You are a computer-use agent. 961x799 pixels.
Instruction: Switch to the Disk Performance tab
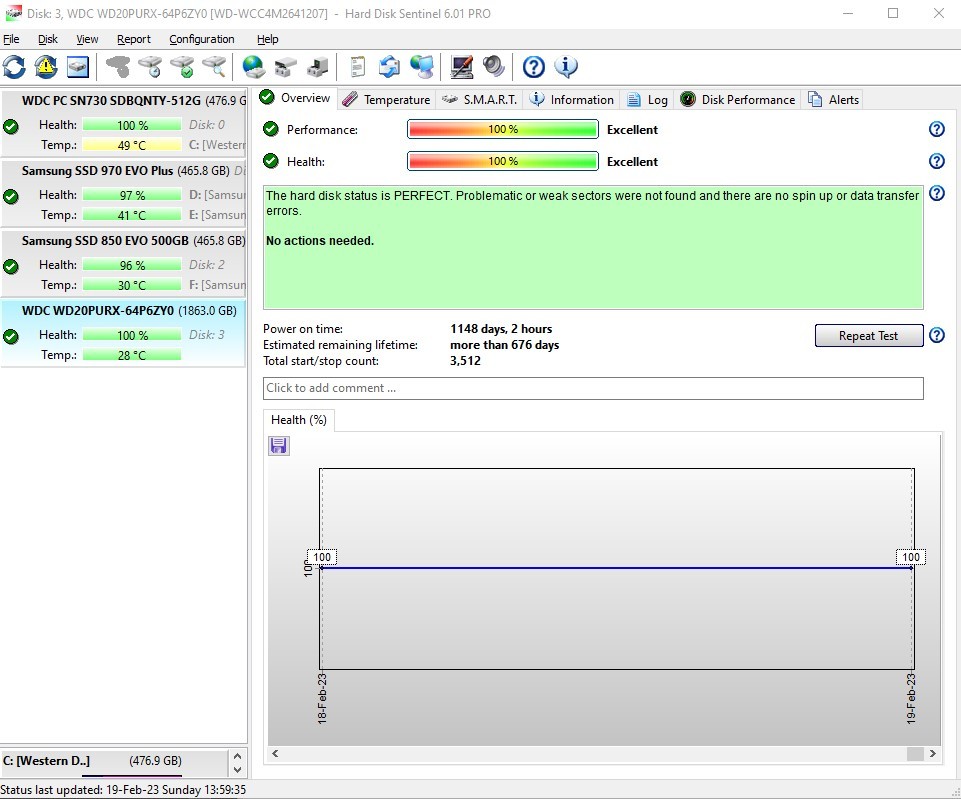tap(738, 99)
